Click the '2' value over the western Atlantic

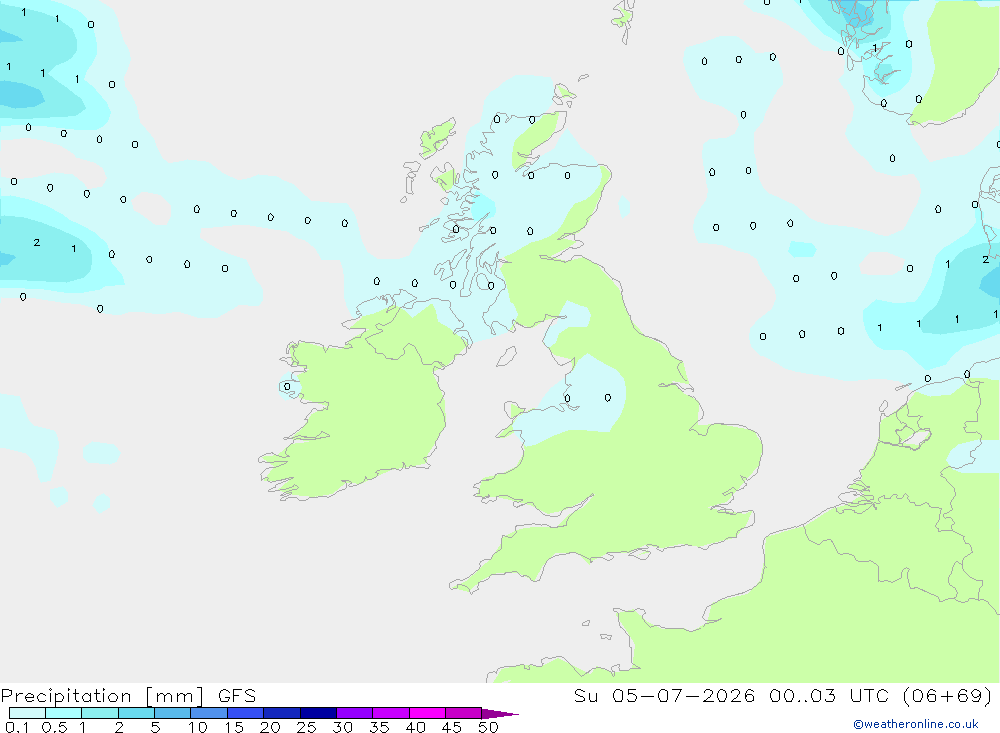click(37, 242)
